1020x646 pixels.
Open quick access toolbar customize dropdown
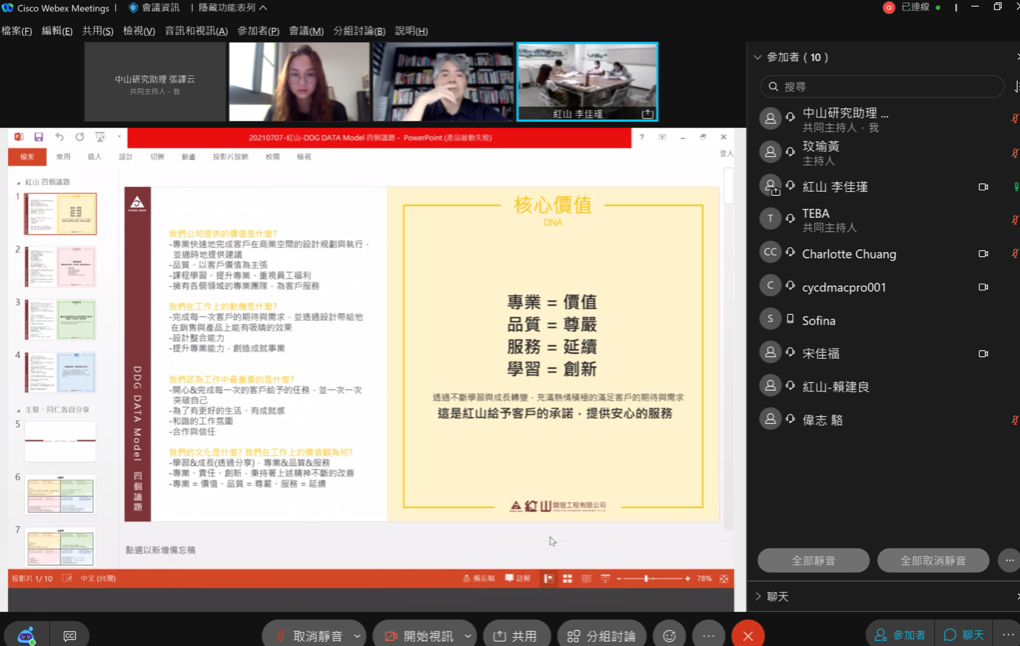tap(119, 137)
